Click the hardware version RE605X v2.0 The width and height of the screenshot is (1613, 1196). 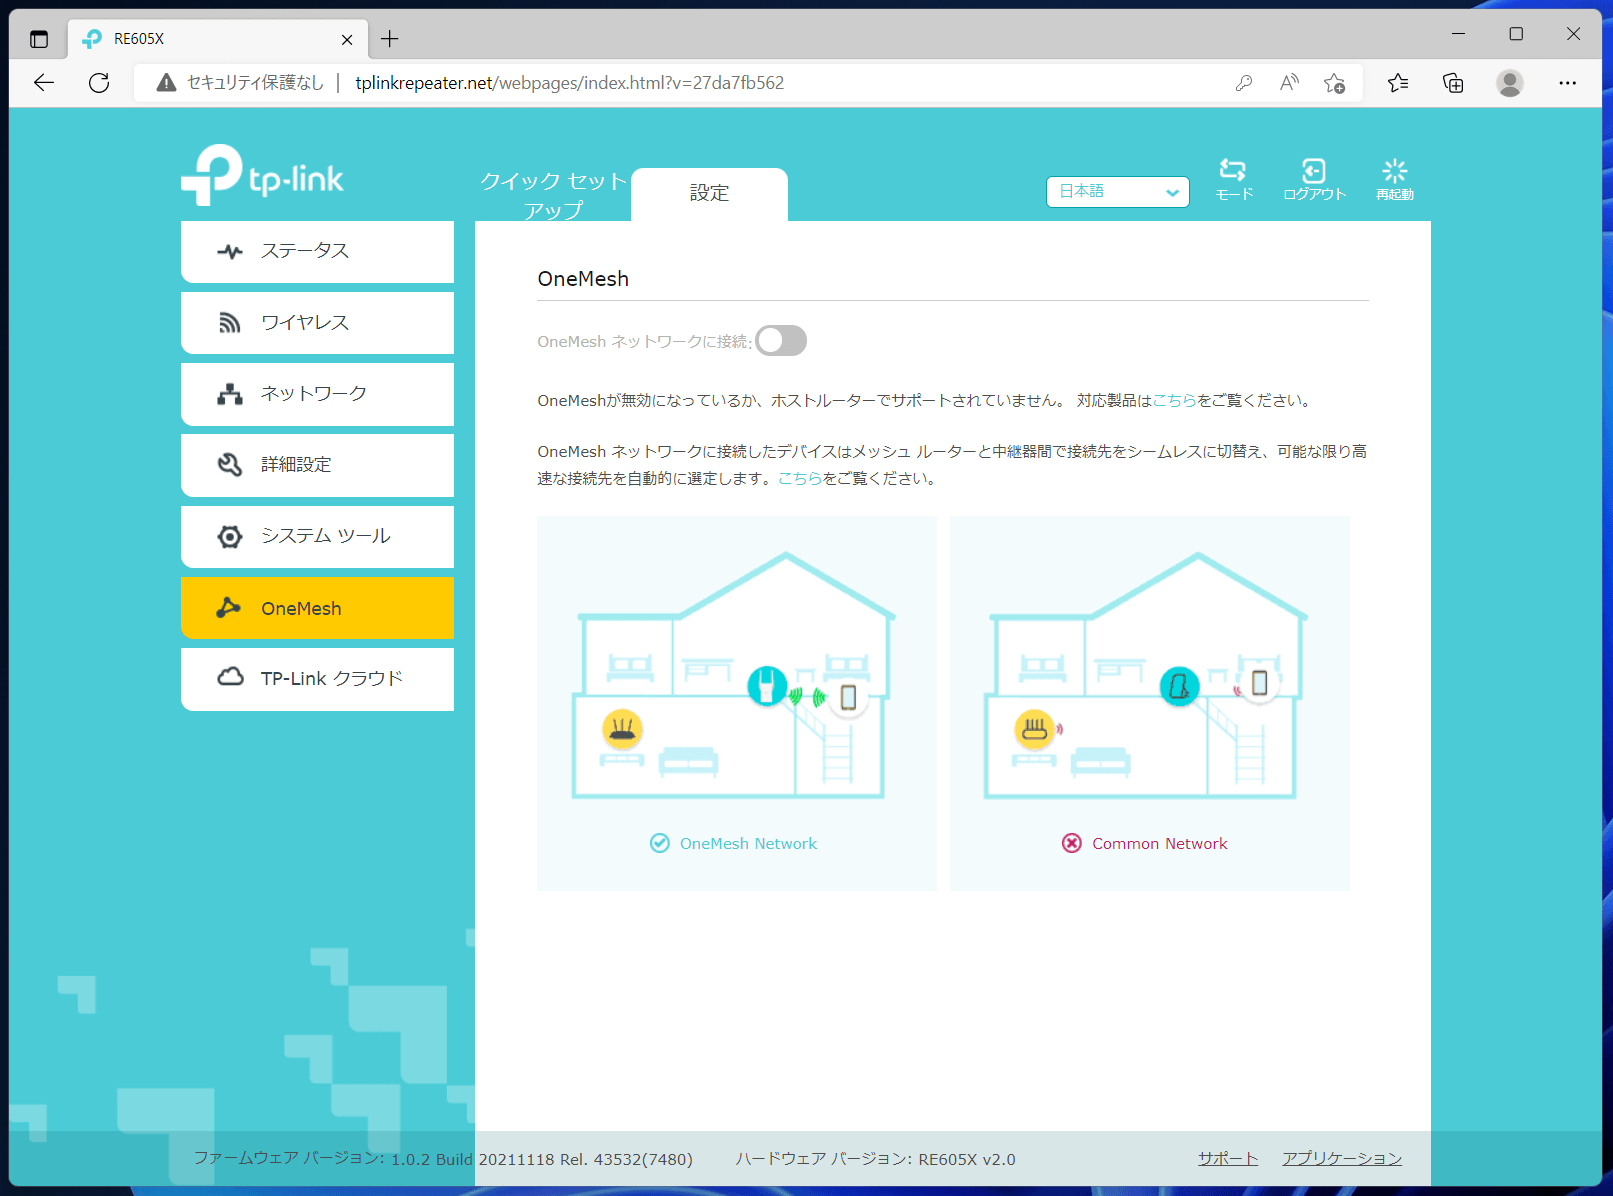pos(967,1160)
